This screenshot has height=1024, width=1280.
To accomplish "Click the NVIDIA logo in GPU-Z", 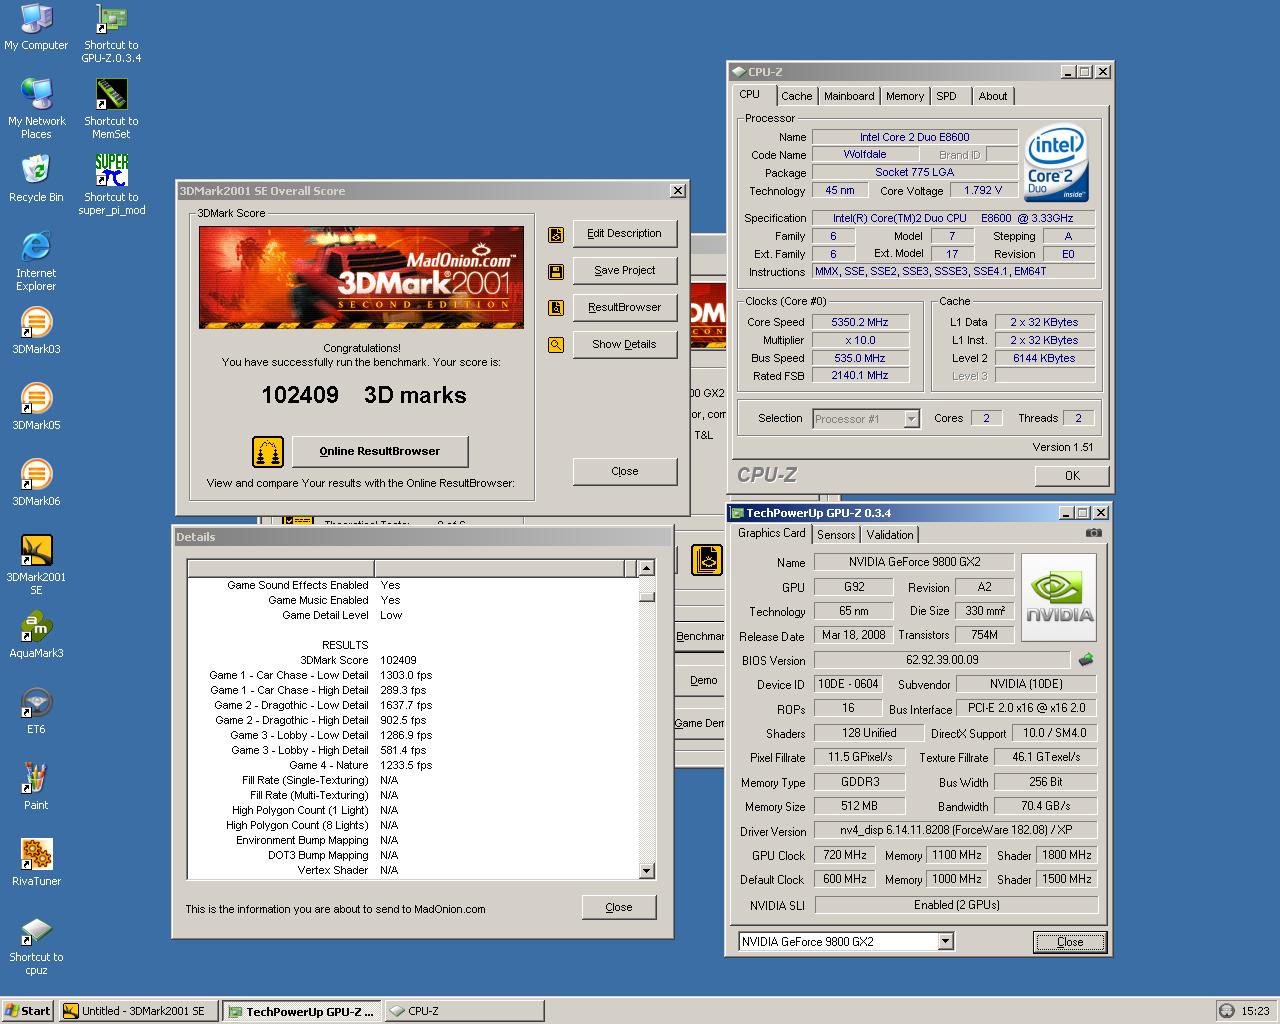I will click(x=1059, y=597).
